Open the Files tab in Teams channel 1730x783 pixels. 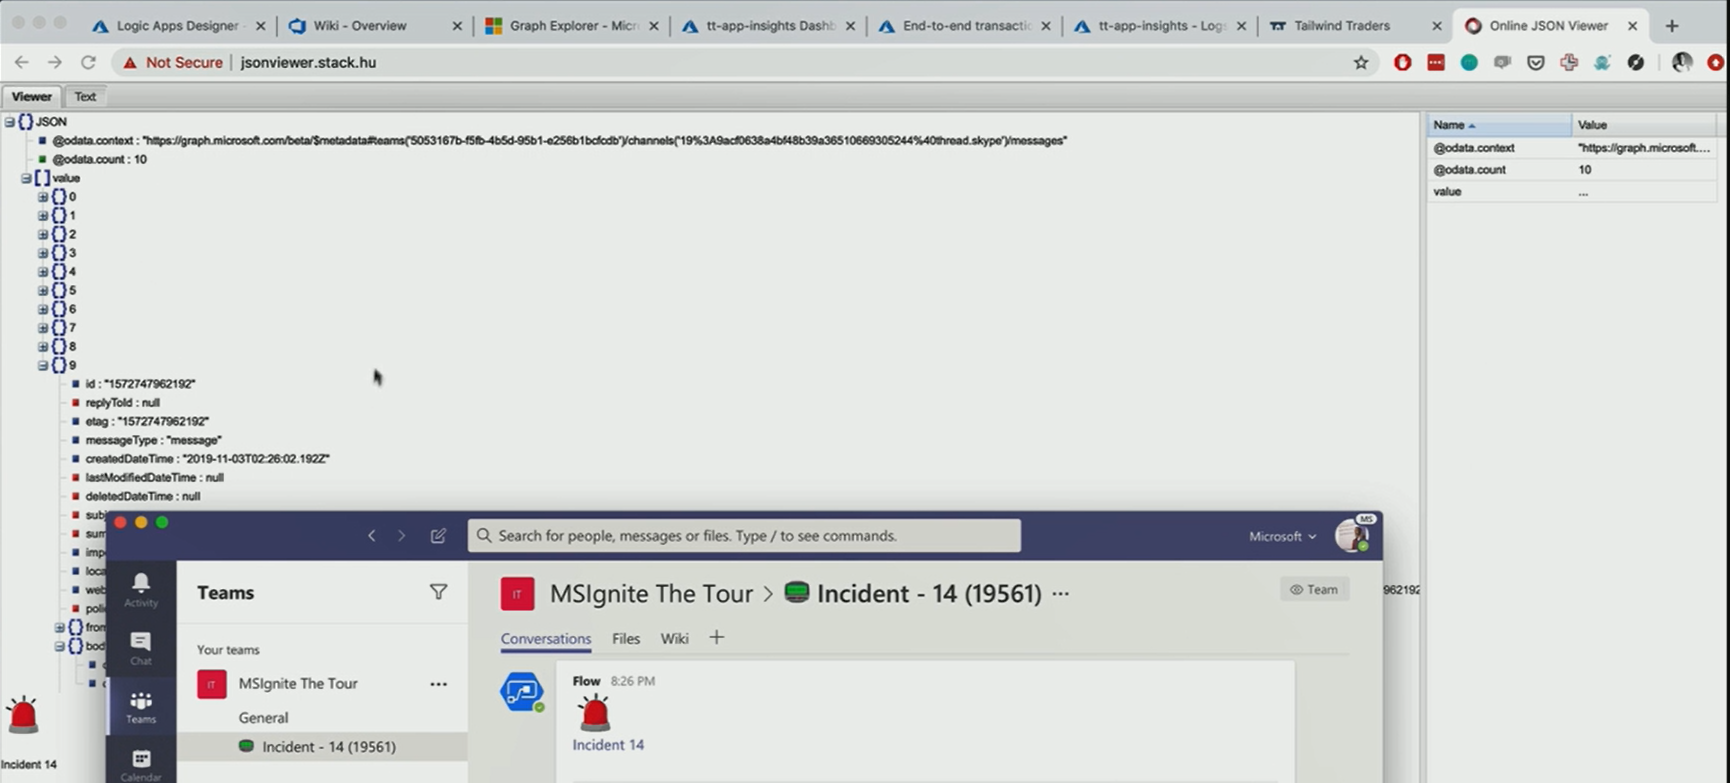pyautogui.click(x=626, y=639)
